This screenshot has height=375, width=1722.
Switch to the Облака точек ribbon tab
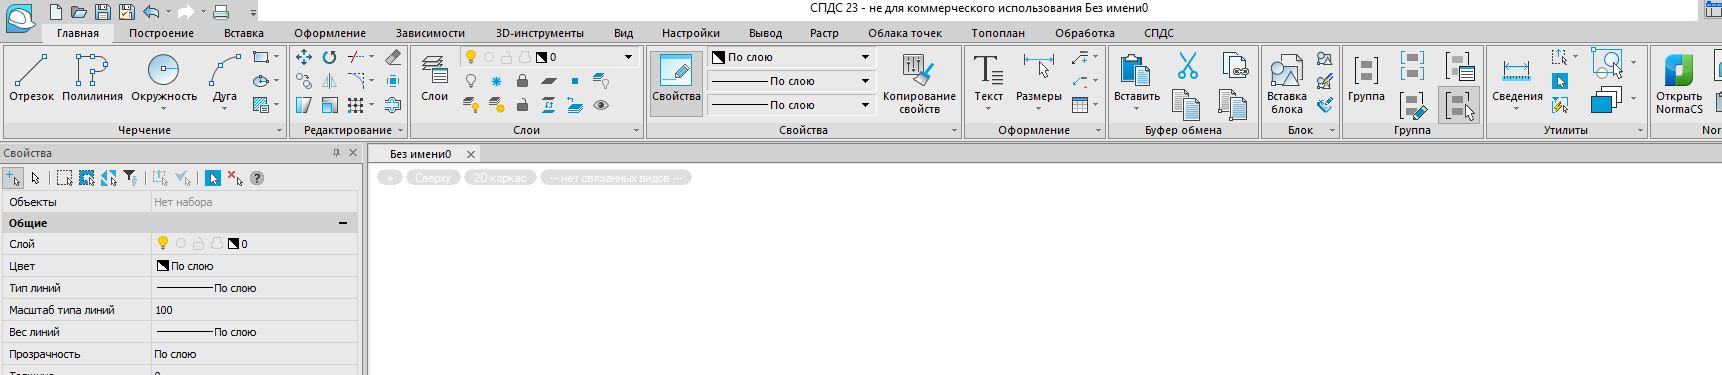pos(905,33)
